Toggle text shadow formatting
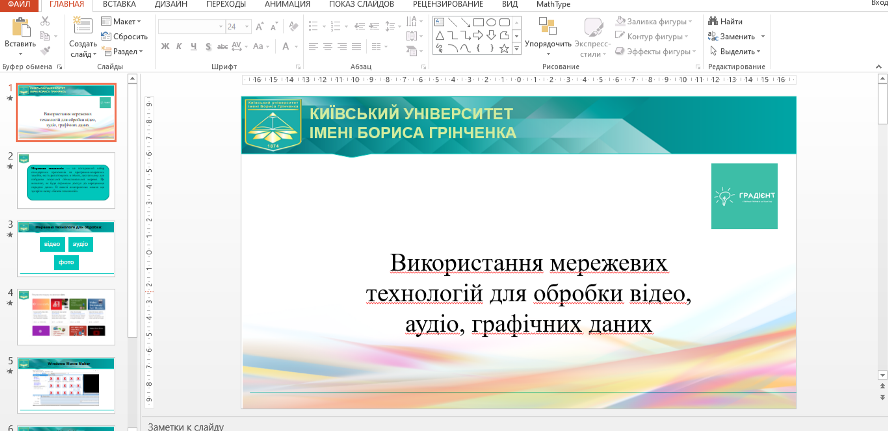This screenshot has width=888, height=431. click(x=206, y=46)
